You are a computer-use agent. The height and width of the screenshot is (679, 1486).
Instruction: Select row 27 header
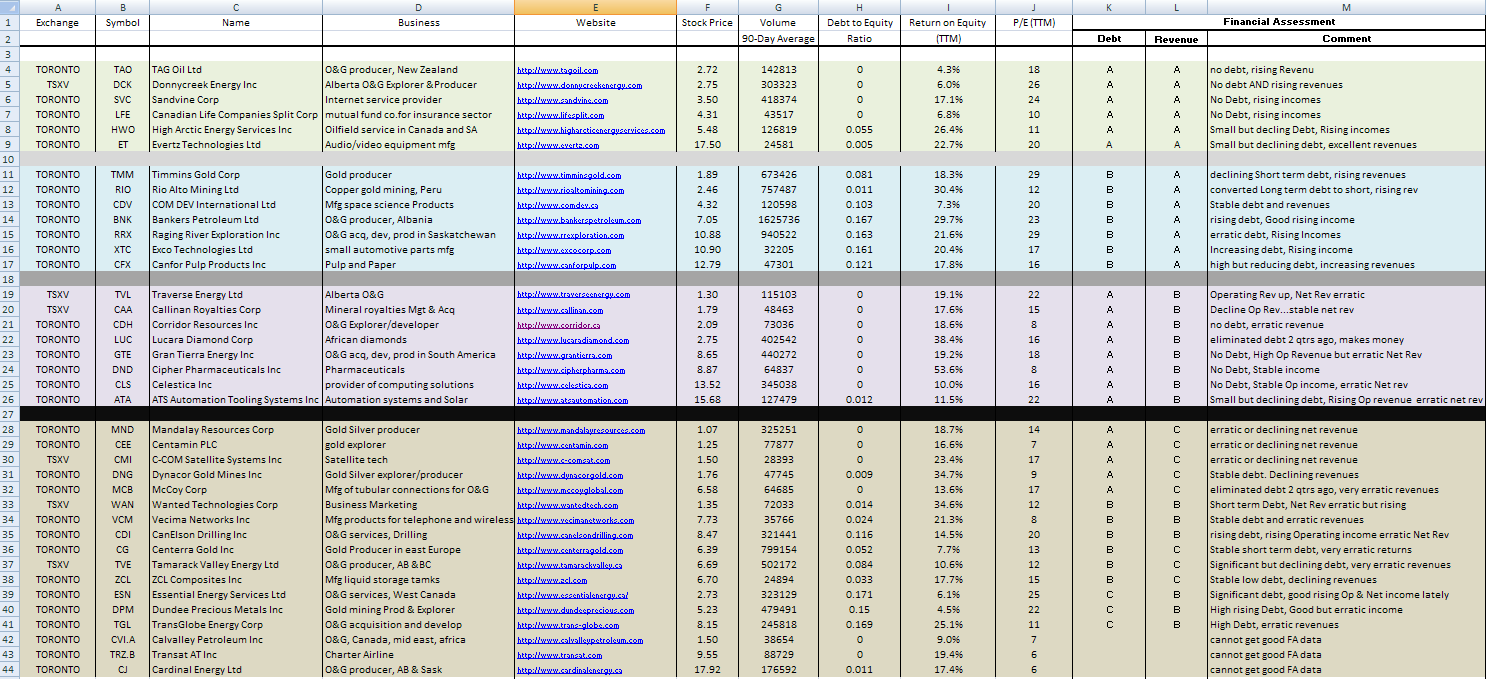(9, 414)
